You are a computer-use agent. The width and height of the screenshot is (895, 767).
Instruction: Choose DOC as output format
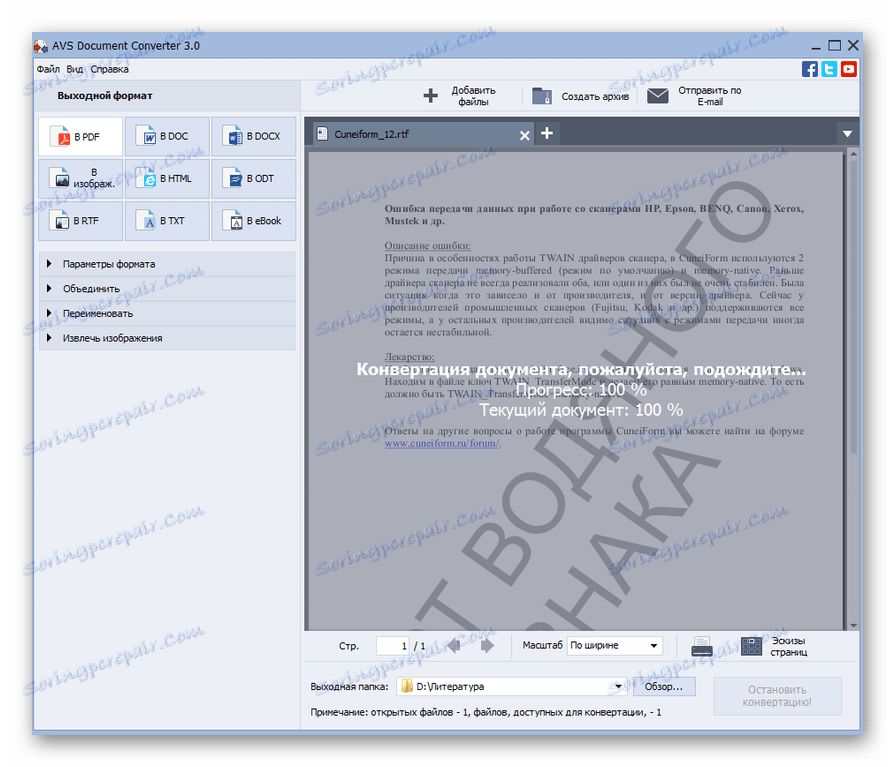click(167, 136)
